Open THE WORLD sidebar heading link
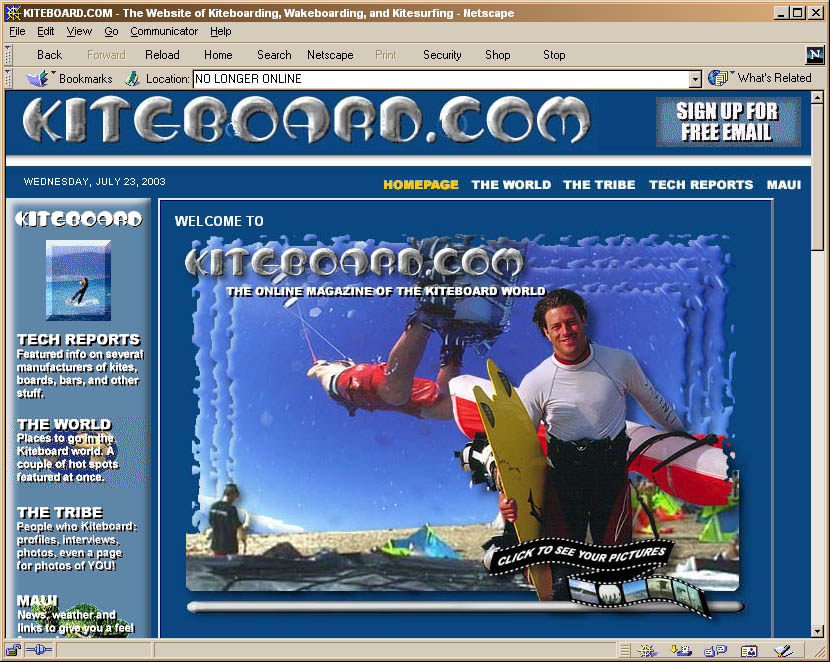 coord(64,424)
